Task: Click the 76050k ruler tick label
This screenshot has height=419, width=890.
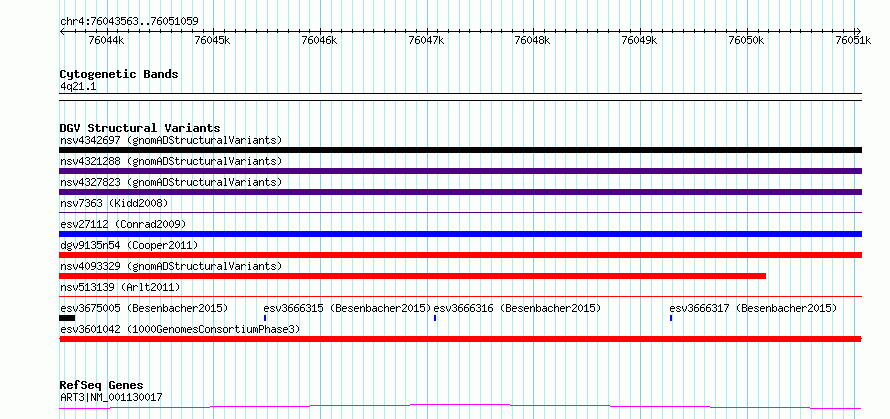Action: pos(746,40)
